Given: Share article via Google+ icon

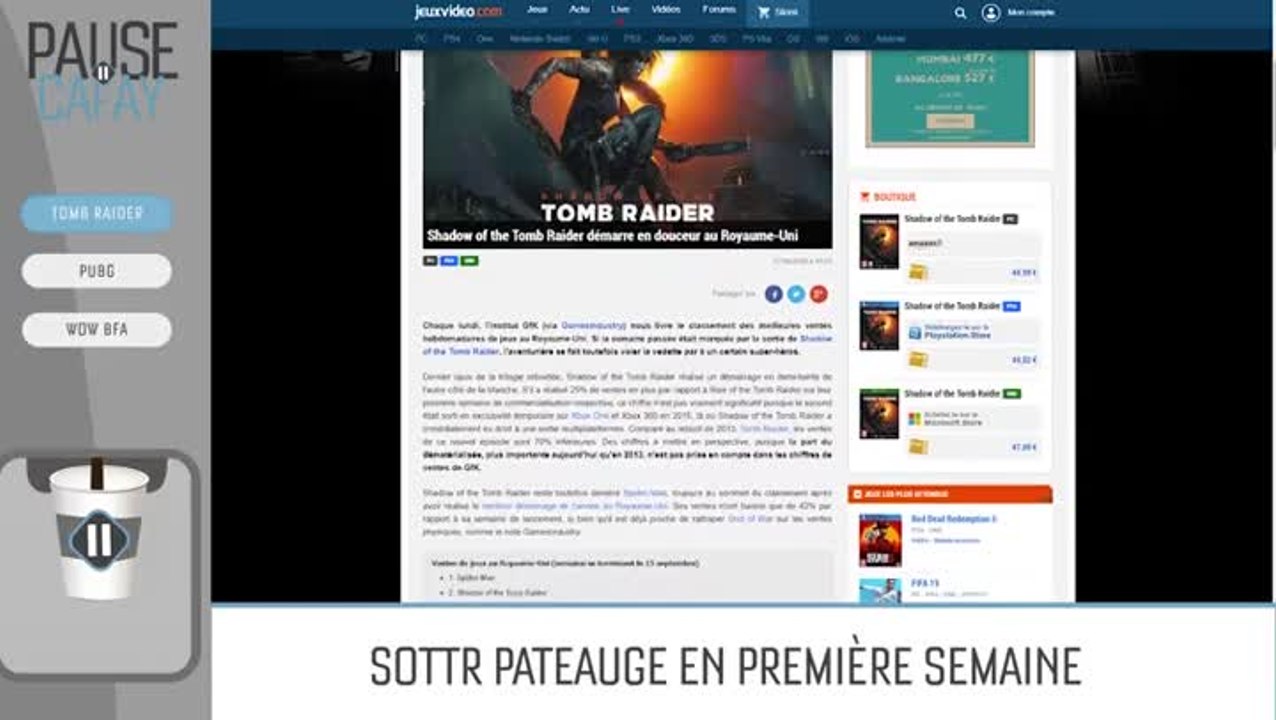Looking at the screenshot, I should click(819, 294).
